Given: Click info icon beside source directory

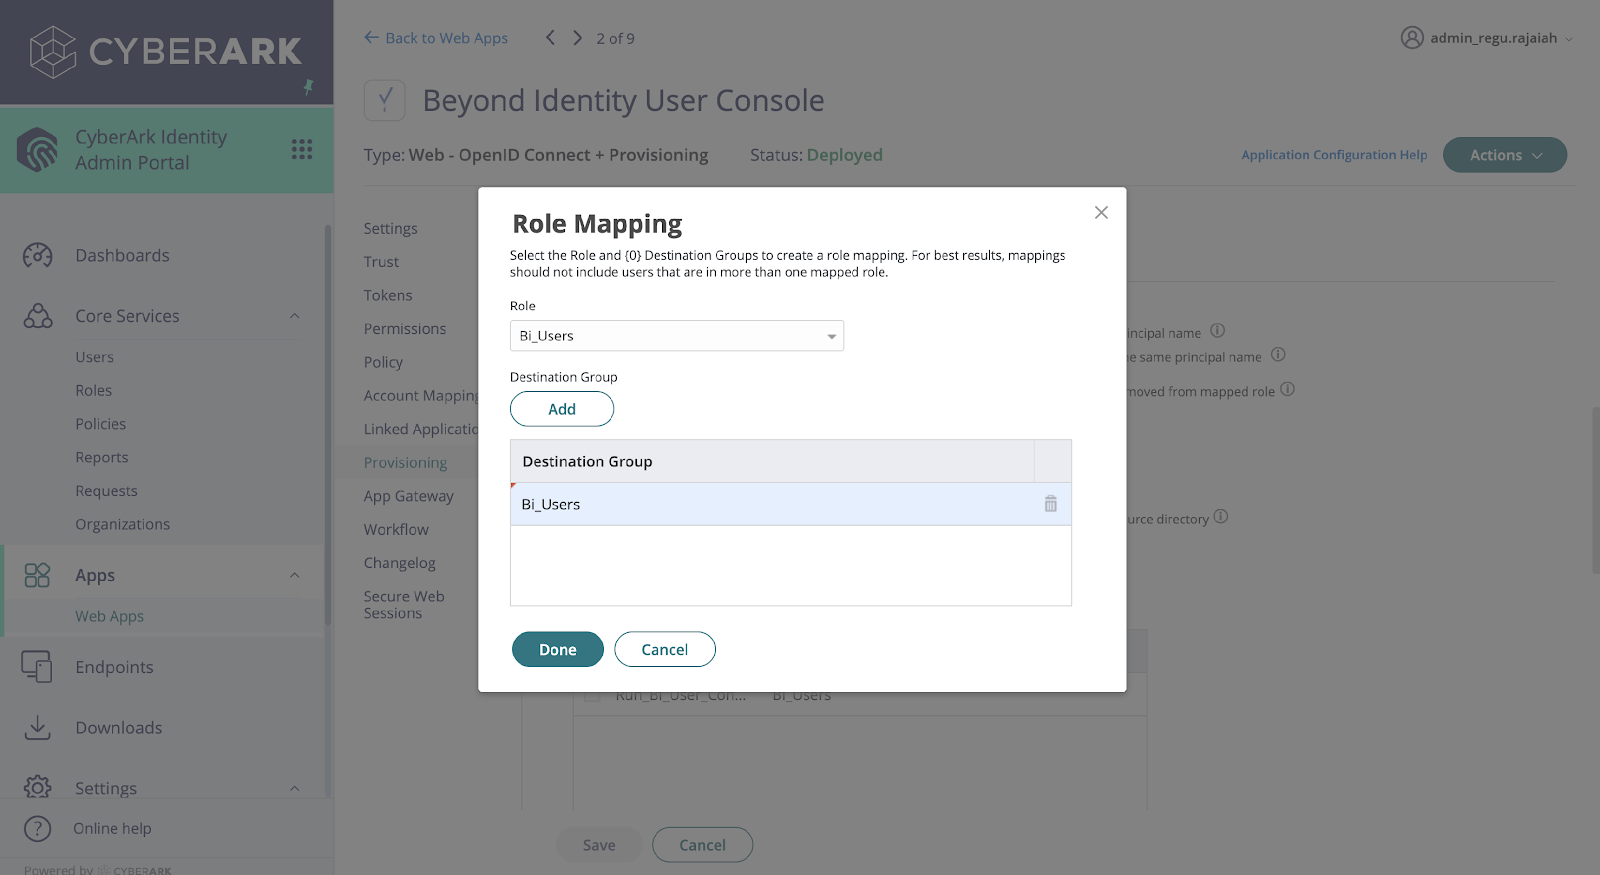Looking at the screenshot, I should (x=1221, y=517).
